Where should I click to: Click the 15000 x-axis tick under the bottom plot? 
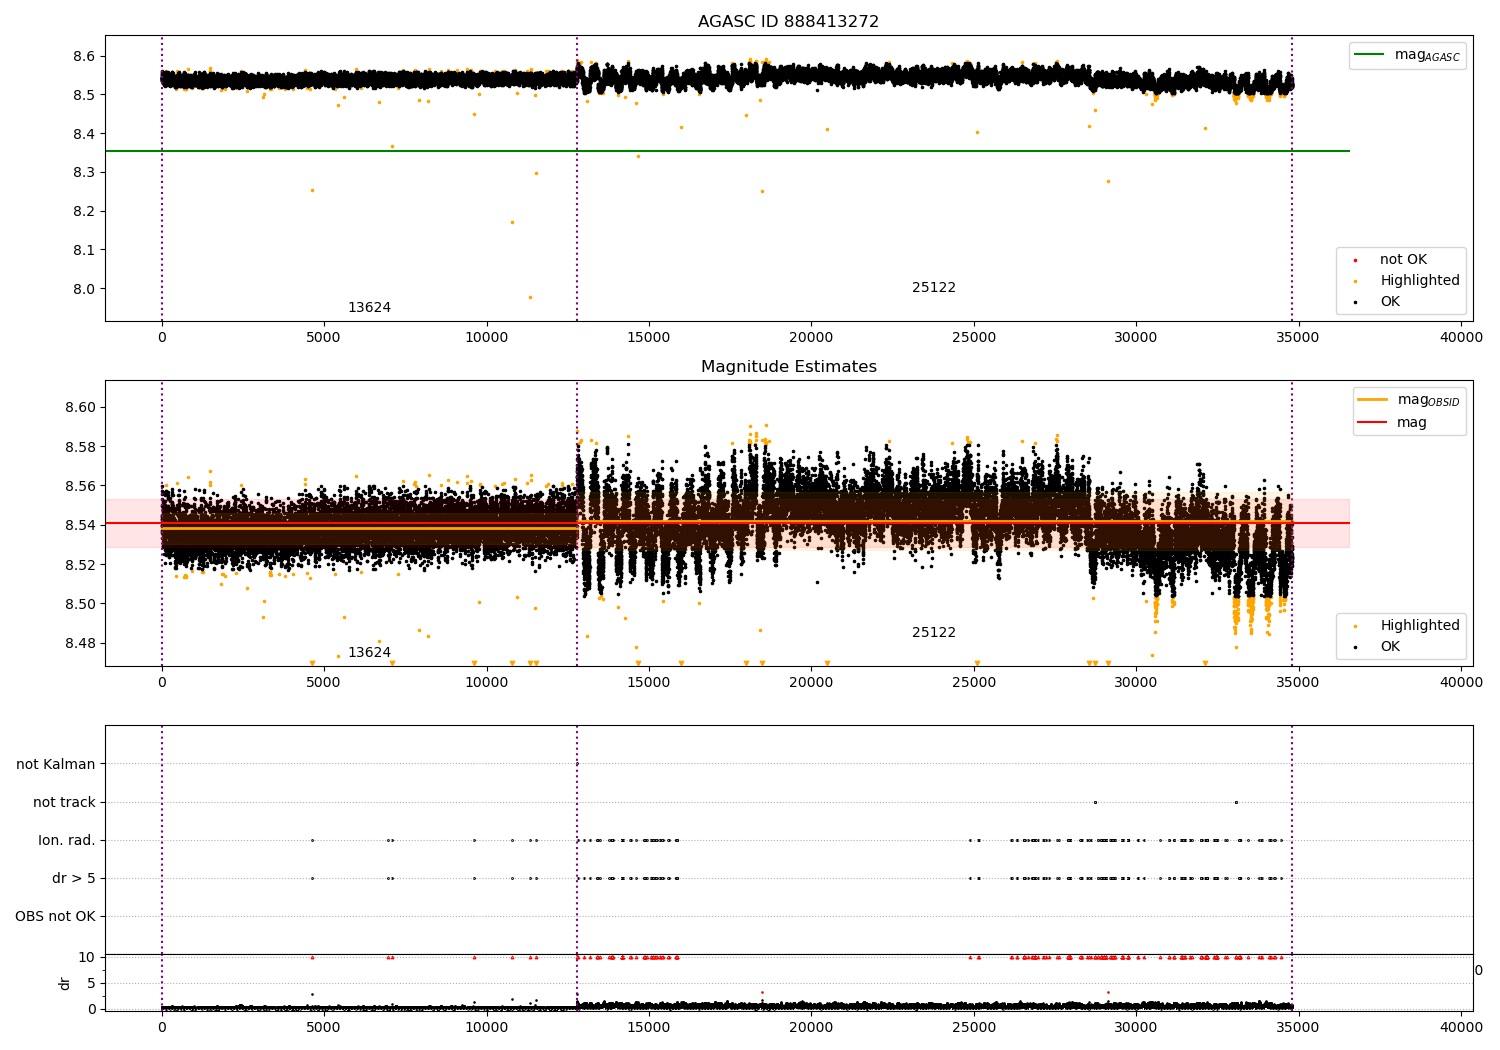click(x=649, y=1028)
